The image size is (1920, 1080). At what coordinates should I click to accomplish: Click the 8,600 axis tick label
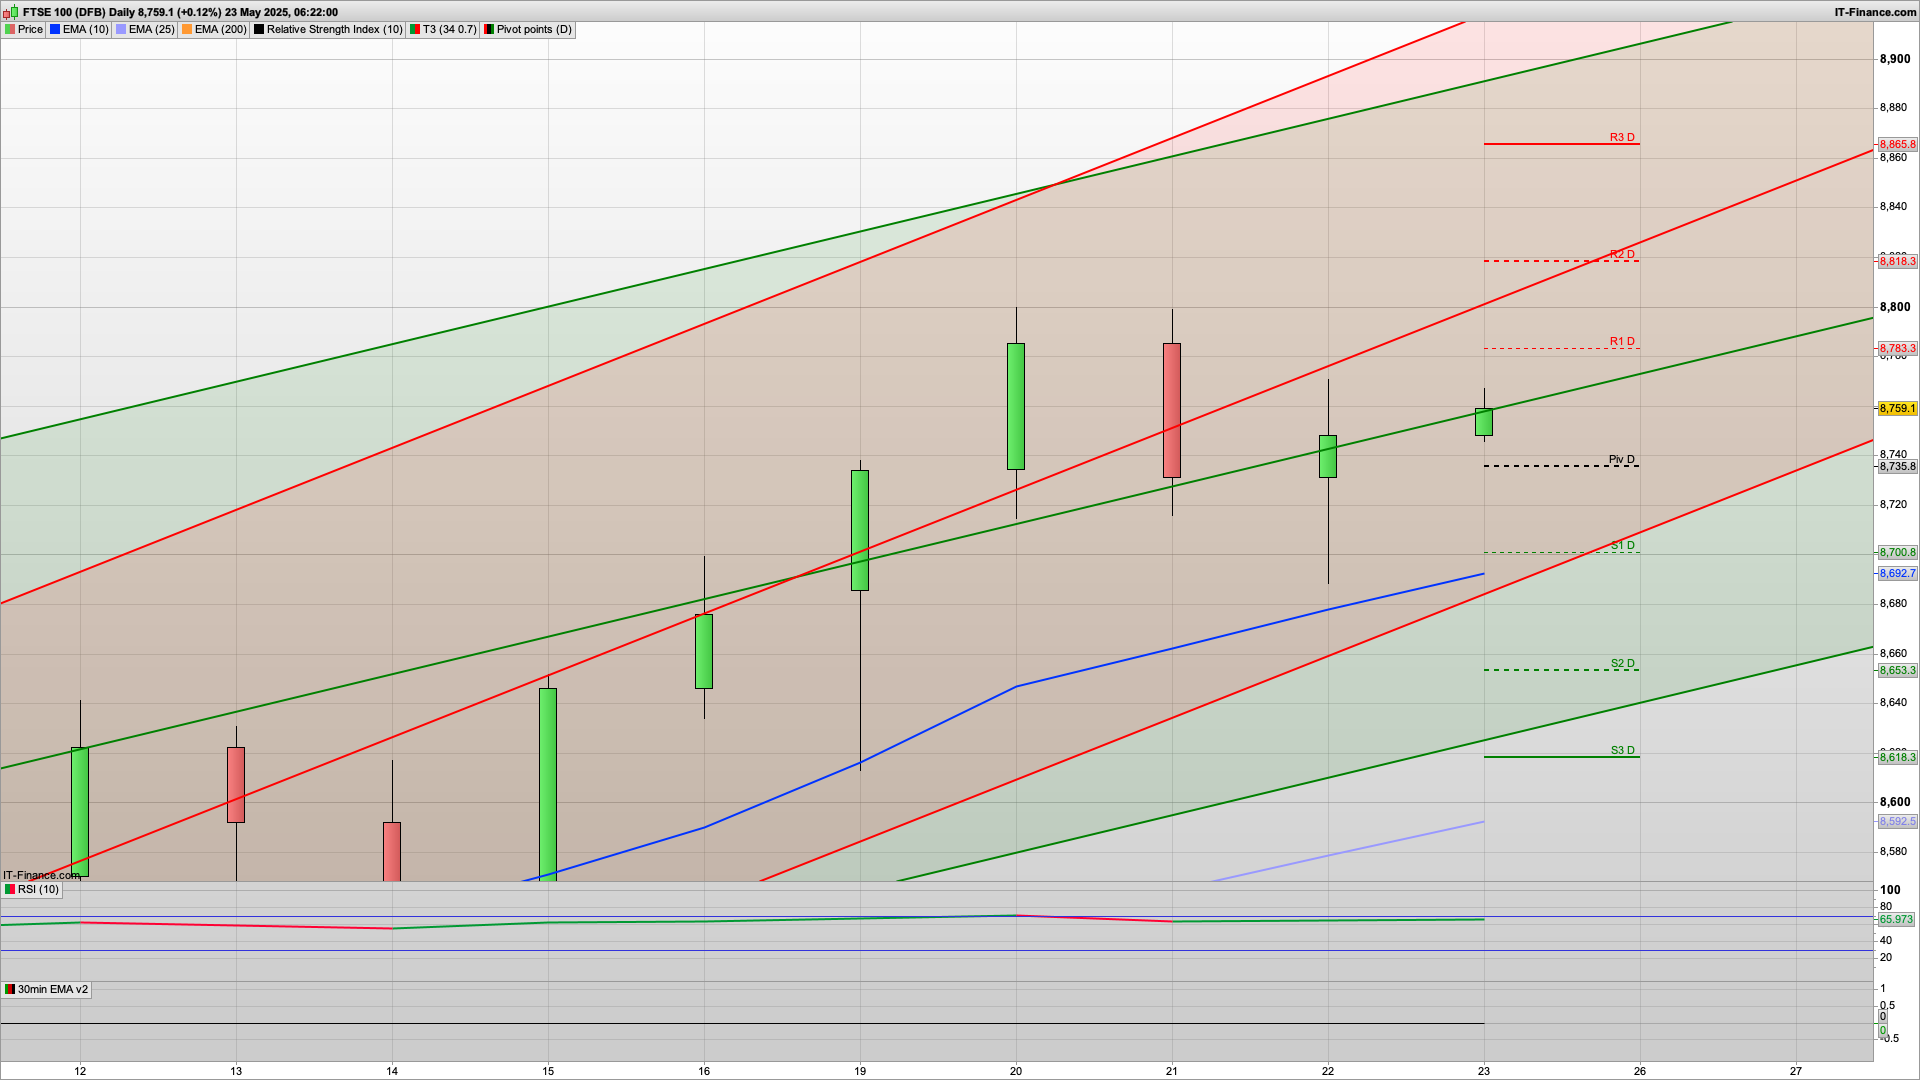click(1895, 802)
